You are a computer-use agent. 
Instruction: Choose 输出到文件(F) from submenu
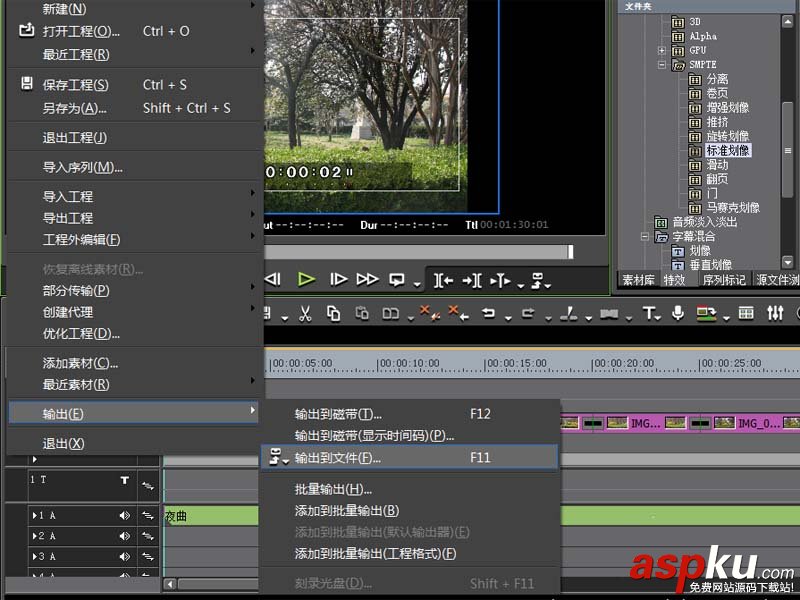coord(409,458)
